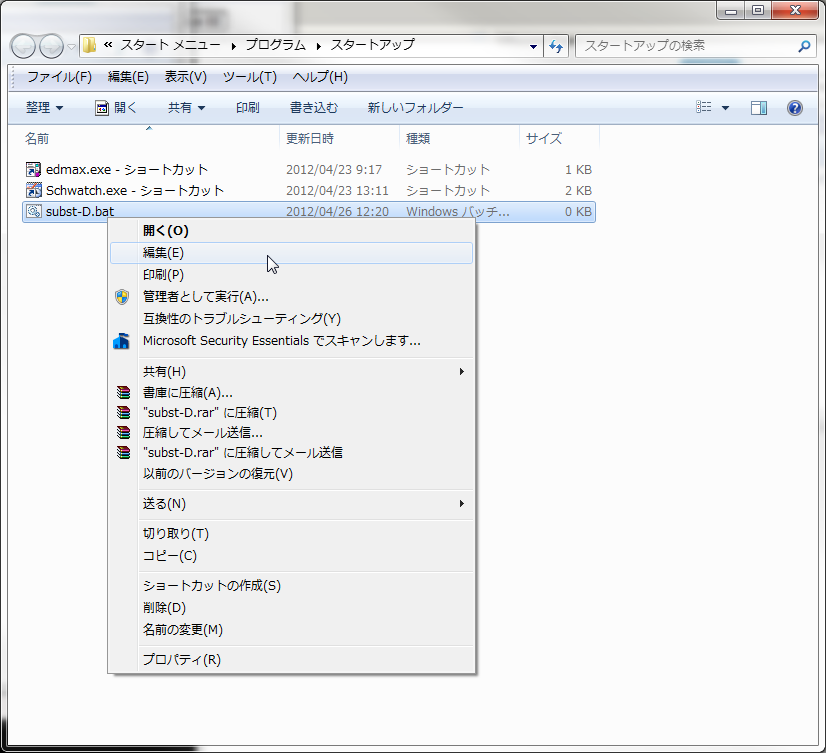The width and height of the screenshot is (826, 753).
Task: Click the folder icon in the breadcrumb bar
Action: click(88, 45)
